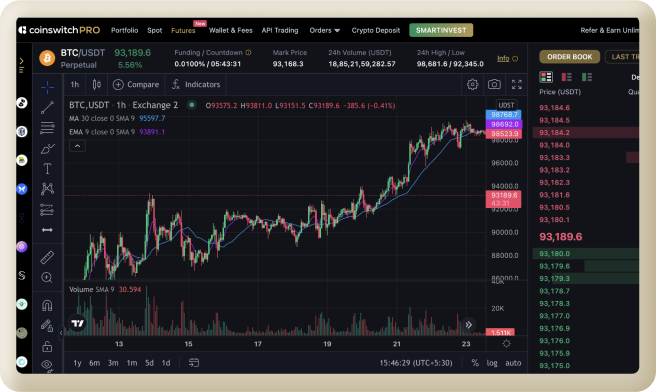This screenshot has height=392, width=656.
Task: Select the 1d date range
Action: pos(166,363)
